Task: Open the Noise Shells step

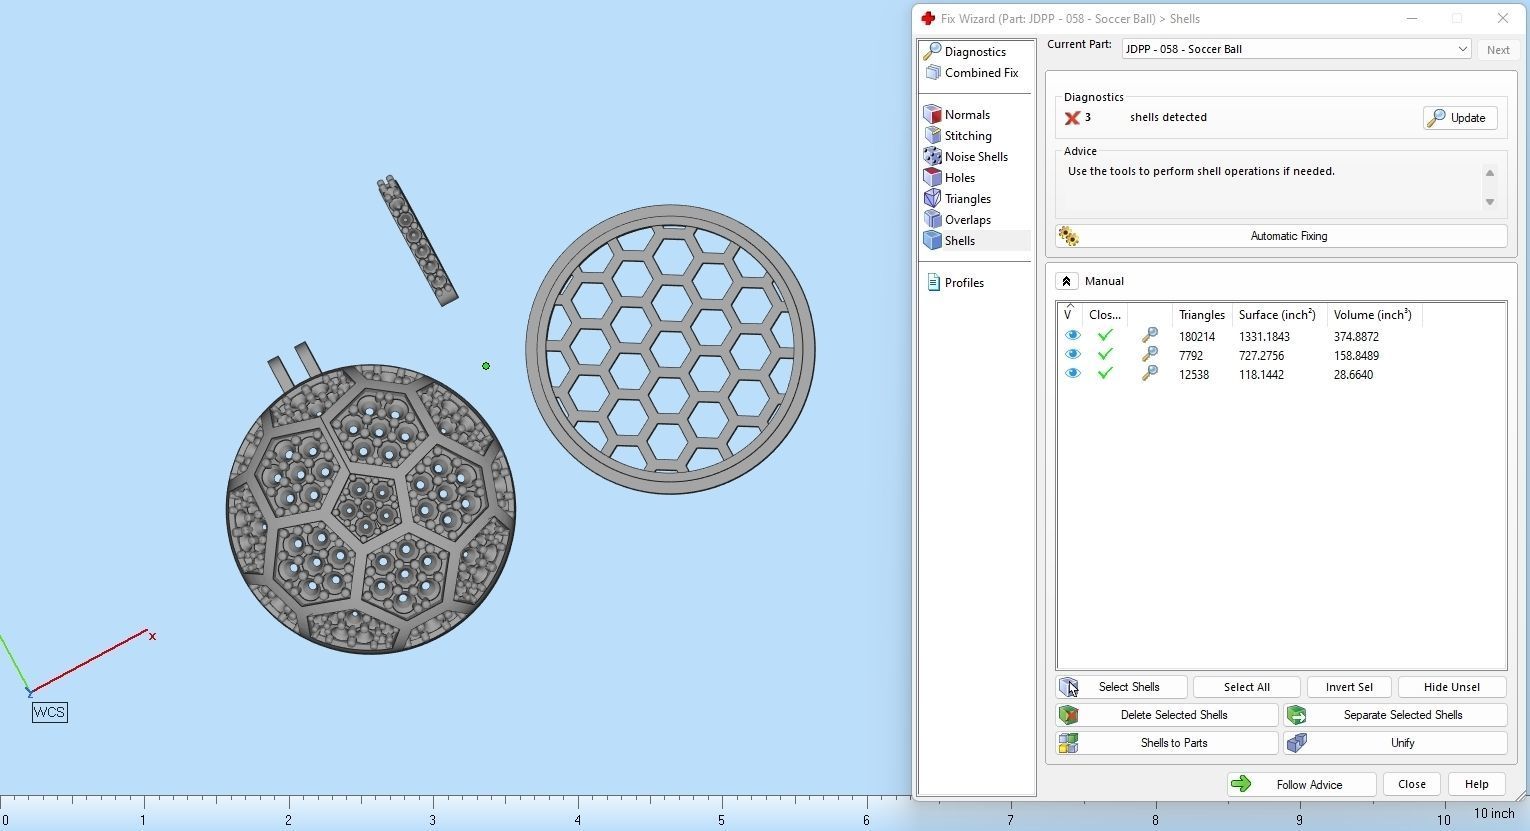Action: pos(976,157)
